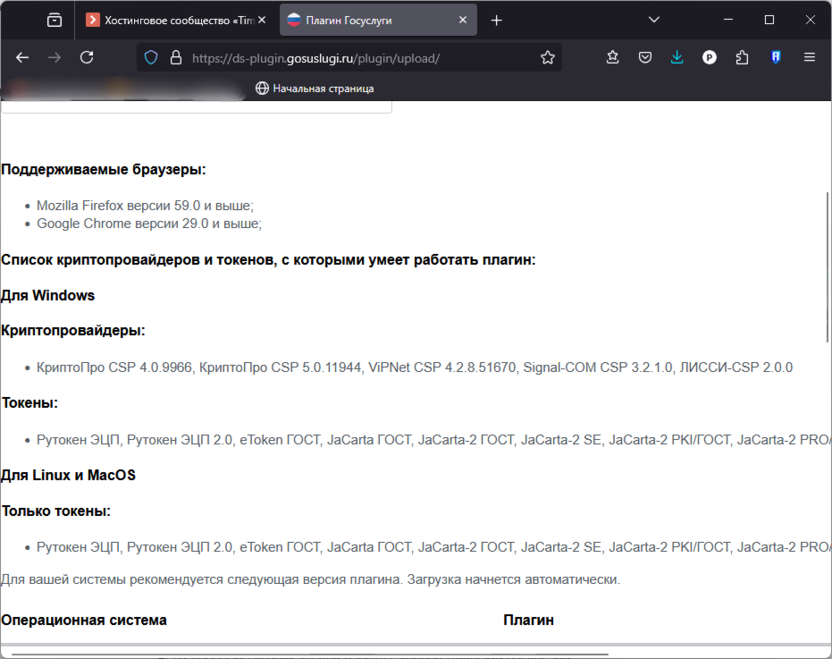Go back to the previous page
Image resolution: width=832 pixels, height=659 pixels.
coord(22,58)
